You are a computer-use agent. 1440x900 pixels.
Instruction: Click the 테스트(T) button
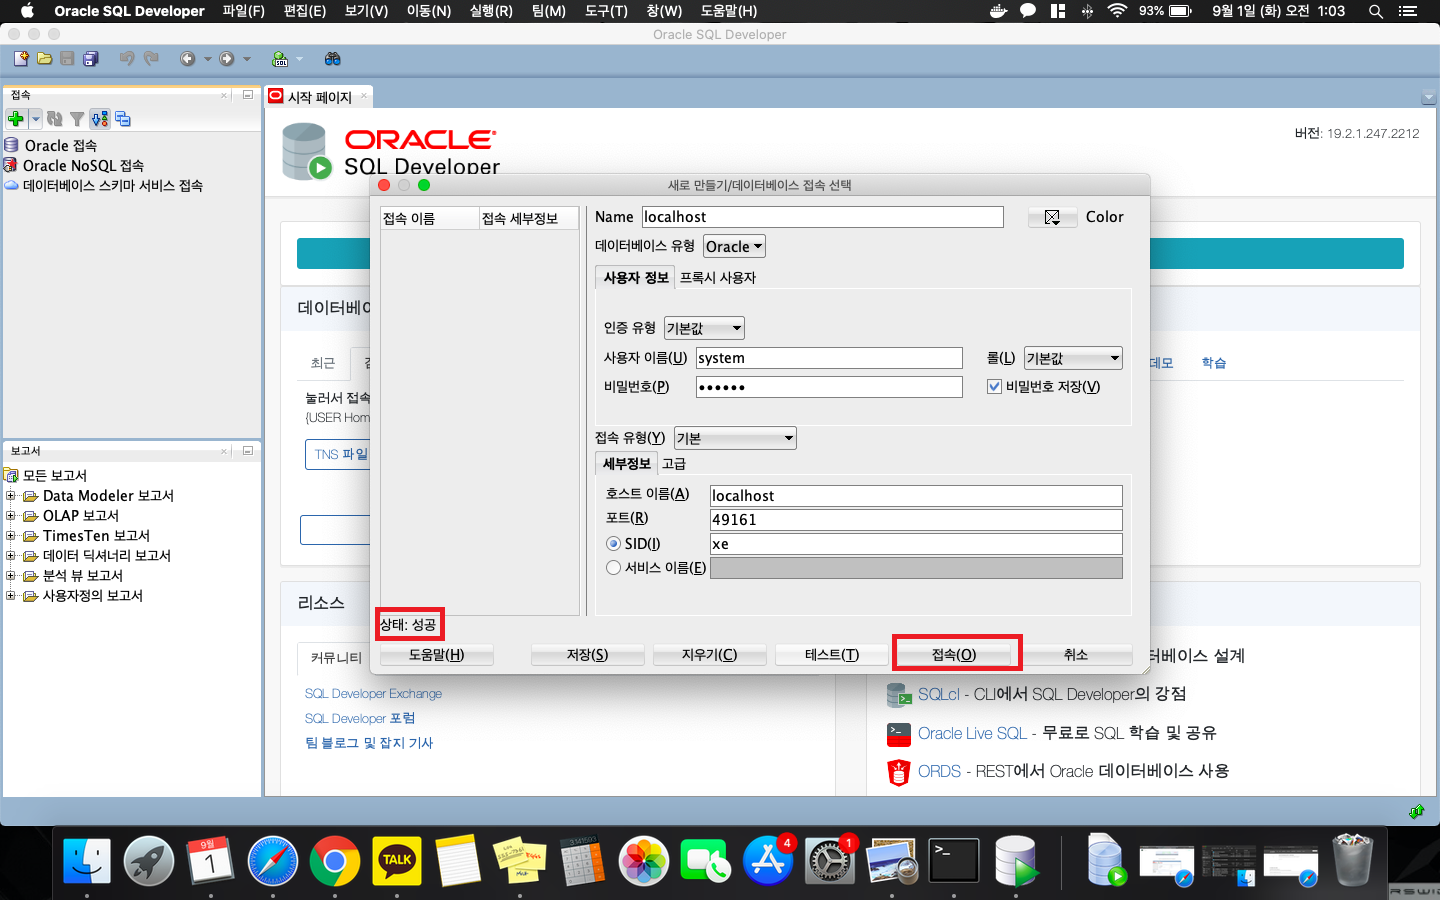(832, 654)
